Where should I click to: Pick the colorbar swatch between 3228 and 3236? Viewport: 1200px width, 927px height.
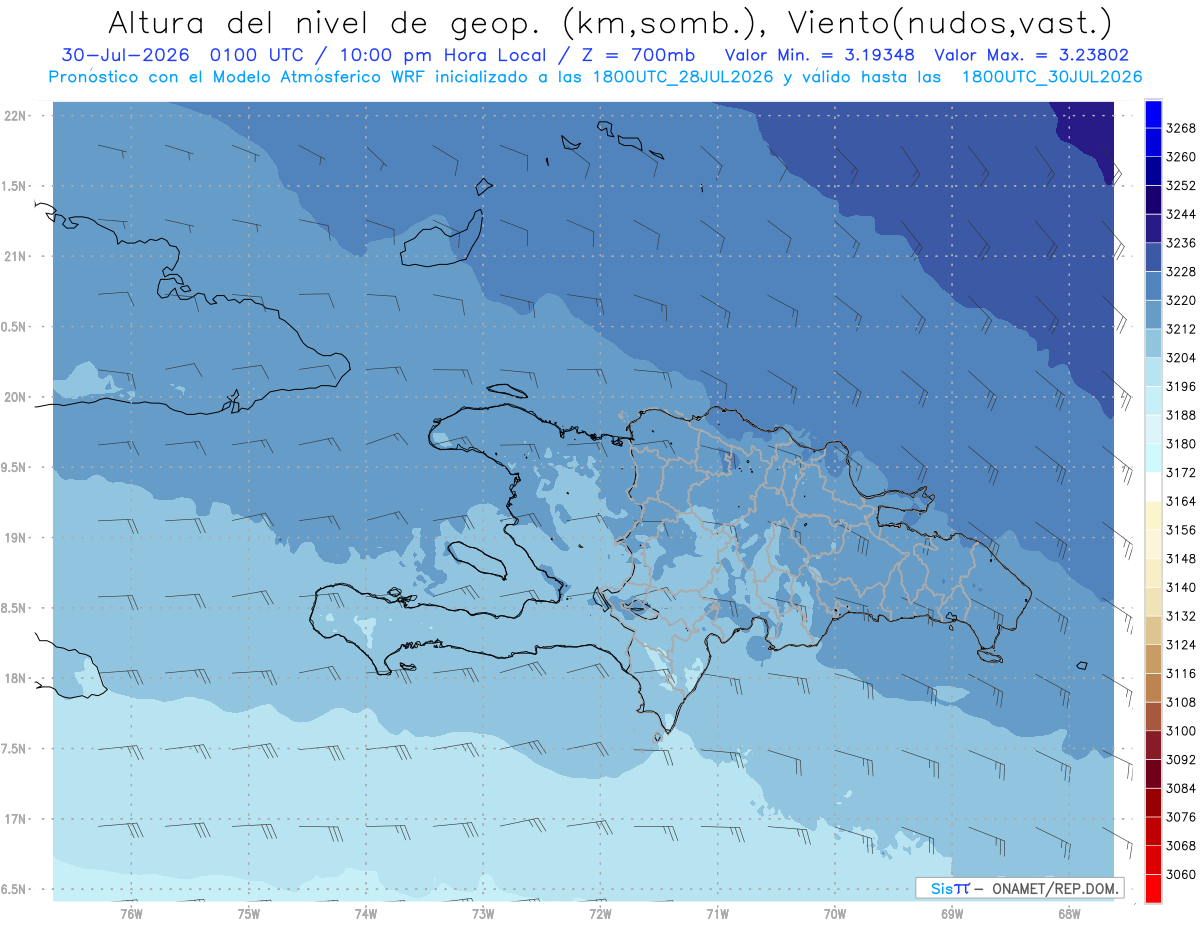(x=1153, y=258)
